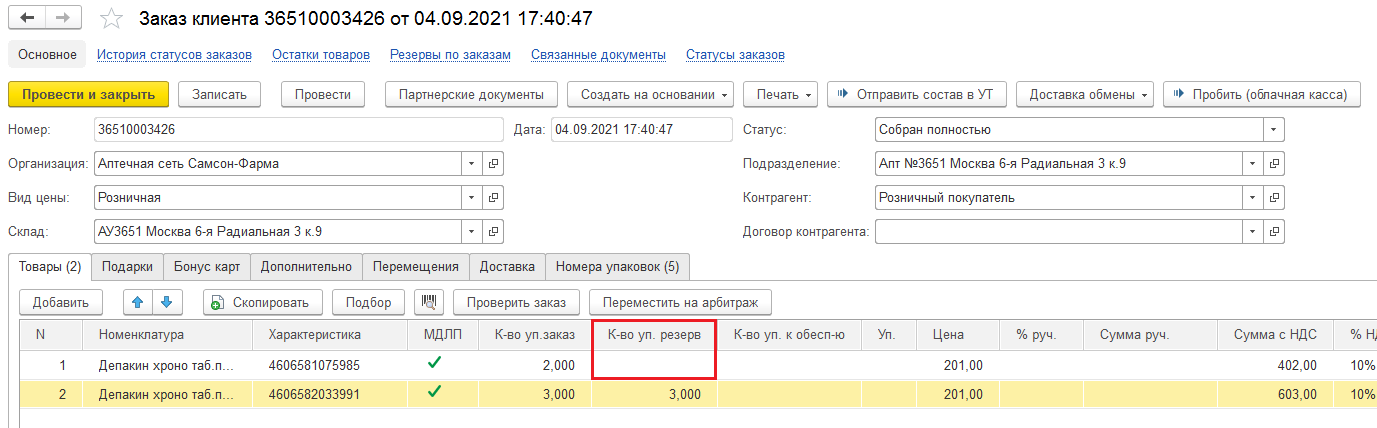Click the Номер input field
This screenshot has height=428, width=1377.
(x=298, y=130)
